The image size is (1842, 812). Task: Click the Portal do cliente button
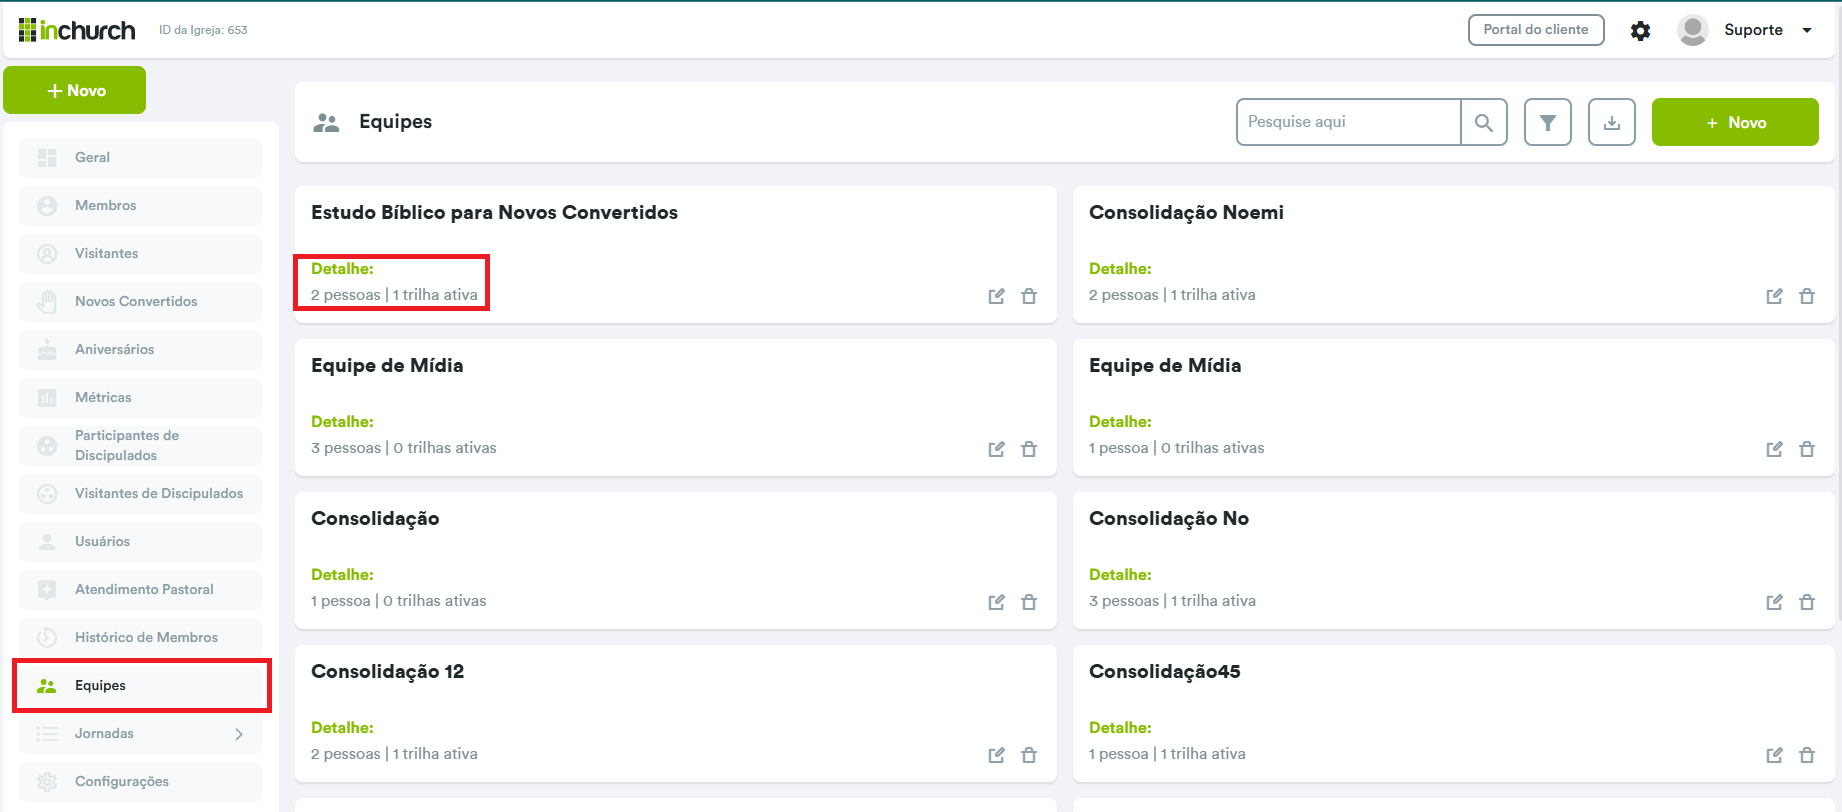tap(1535, 30)
